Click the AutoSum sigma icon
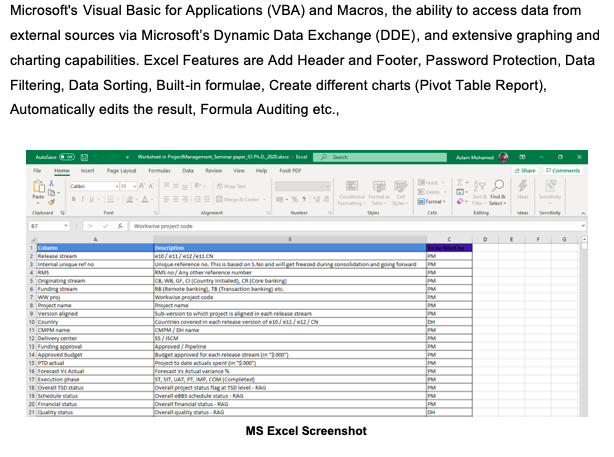This screenshot has height=457, width=614. [460, 182]
